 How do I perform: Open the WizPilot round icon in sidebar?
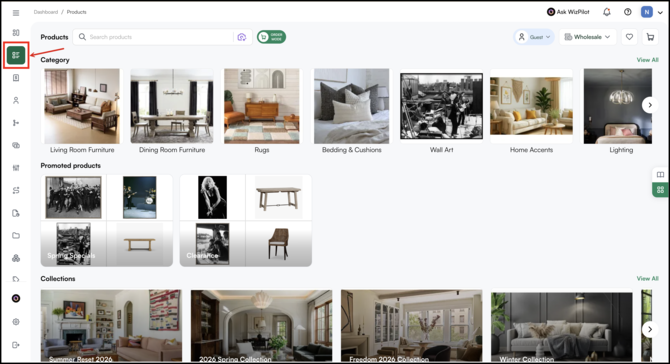(16, 299)
